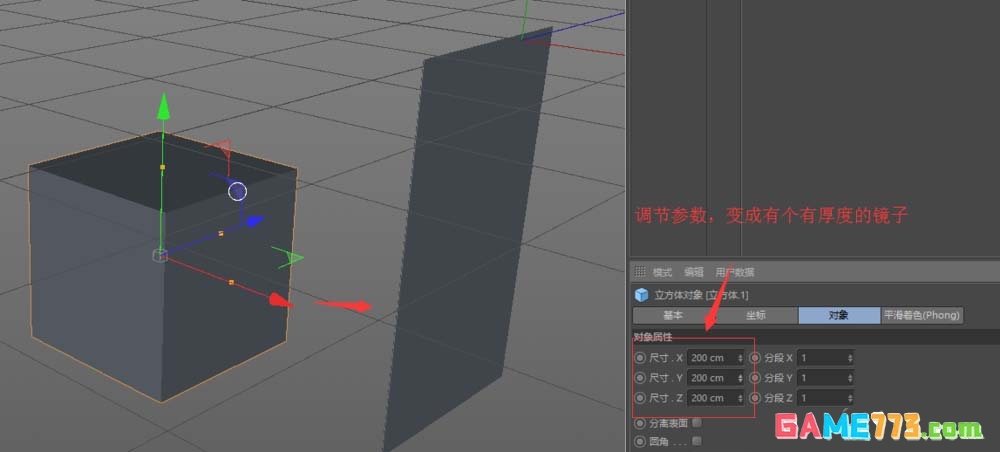1000x452 pixels.
Task: Toggle keyframe dot for 圆角
Action: coord(640,441)
